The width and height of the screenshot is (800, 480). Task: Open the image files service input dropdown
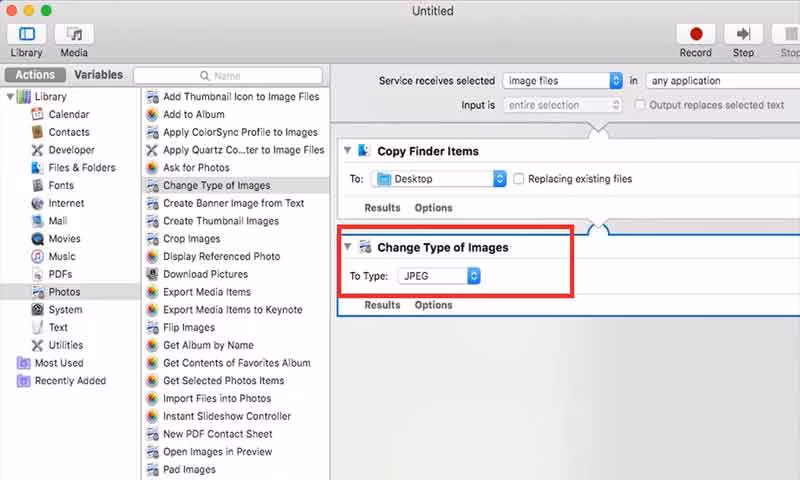pos(563,81)
